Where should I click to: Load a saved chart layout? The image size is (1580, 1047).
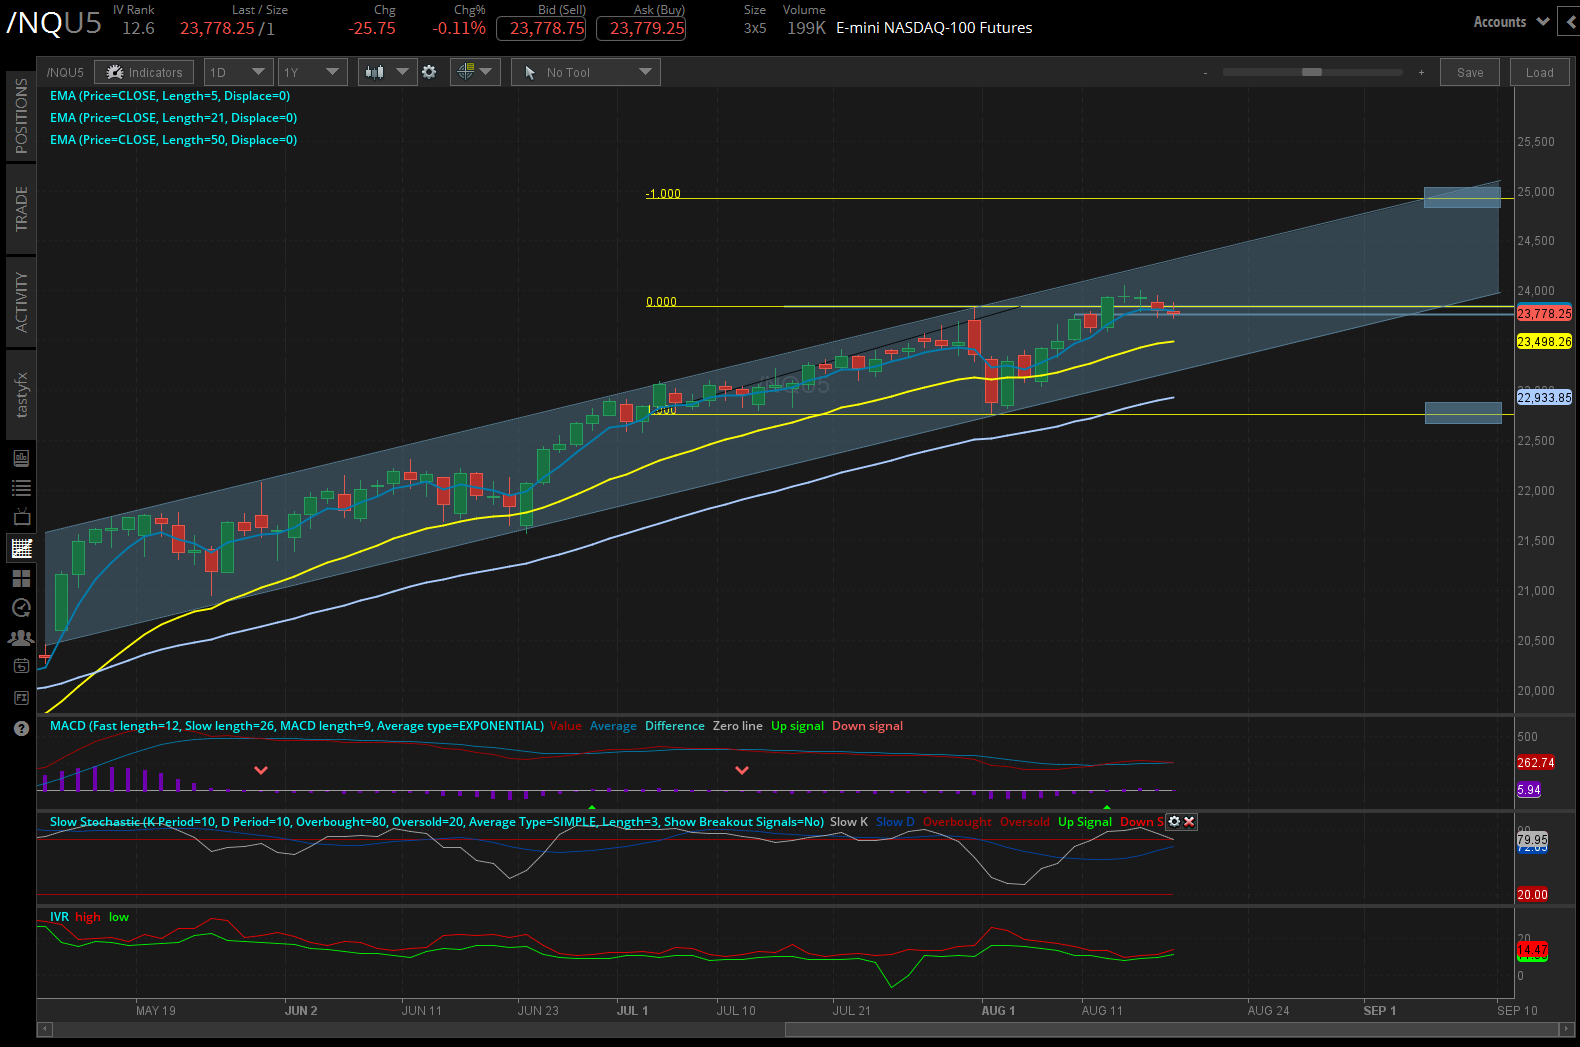(1540, 72)
